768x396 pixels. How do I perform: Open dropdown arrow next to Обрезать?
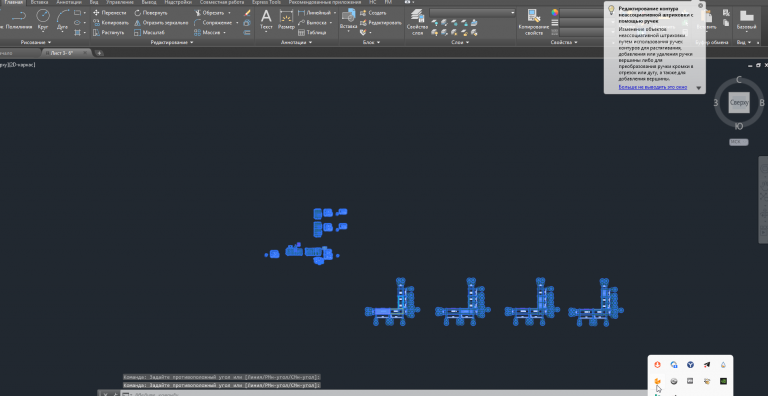(x=229, y=13)
